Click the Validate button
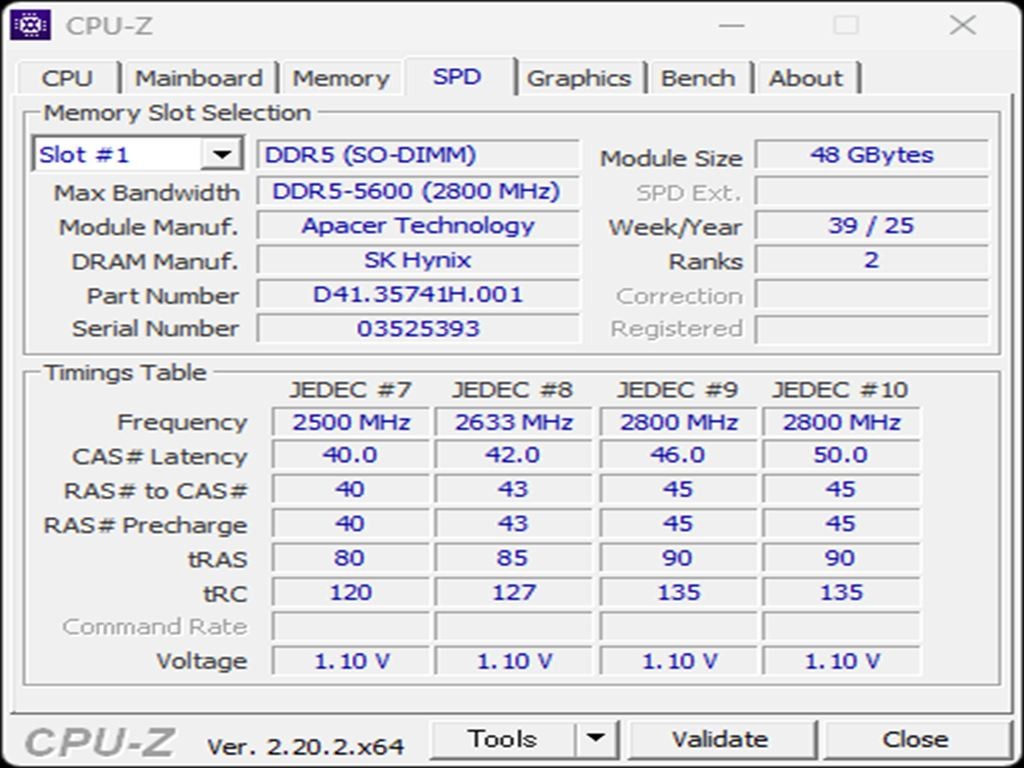 click(x=720, y=739)
